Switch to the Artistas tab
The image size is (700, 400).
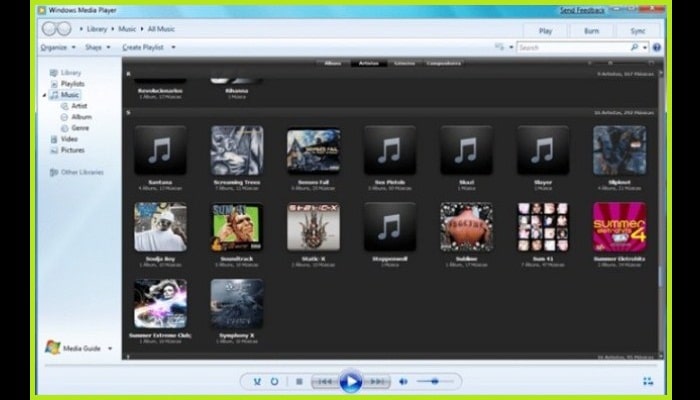pyautogui.click(x=368, y=63)
